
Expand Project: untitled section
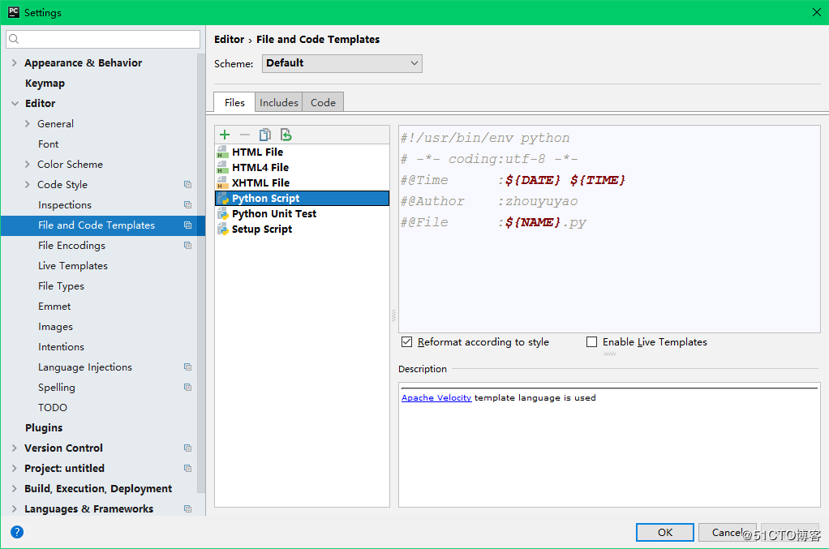click(14, 468)
